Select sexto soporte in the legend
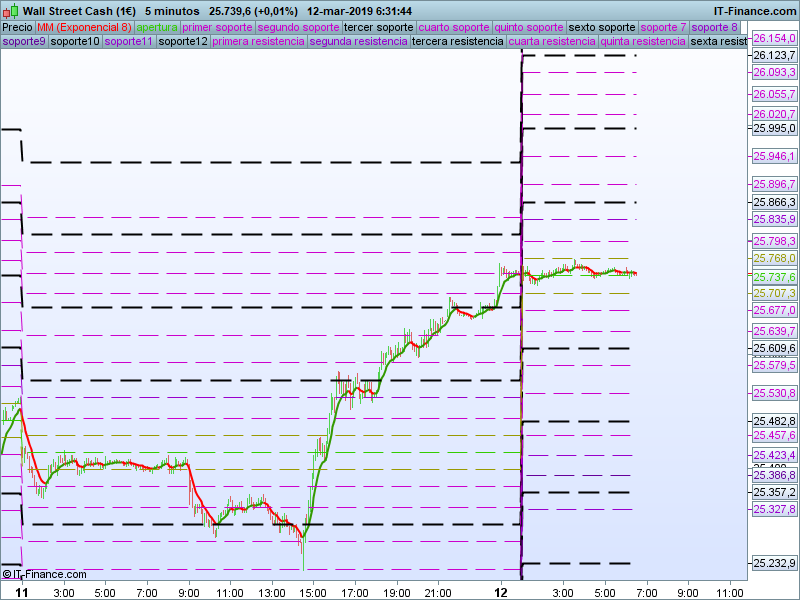800x600 pixels. 602,27
